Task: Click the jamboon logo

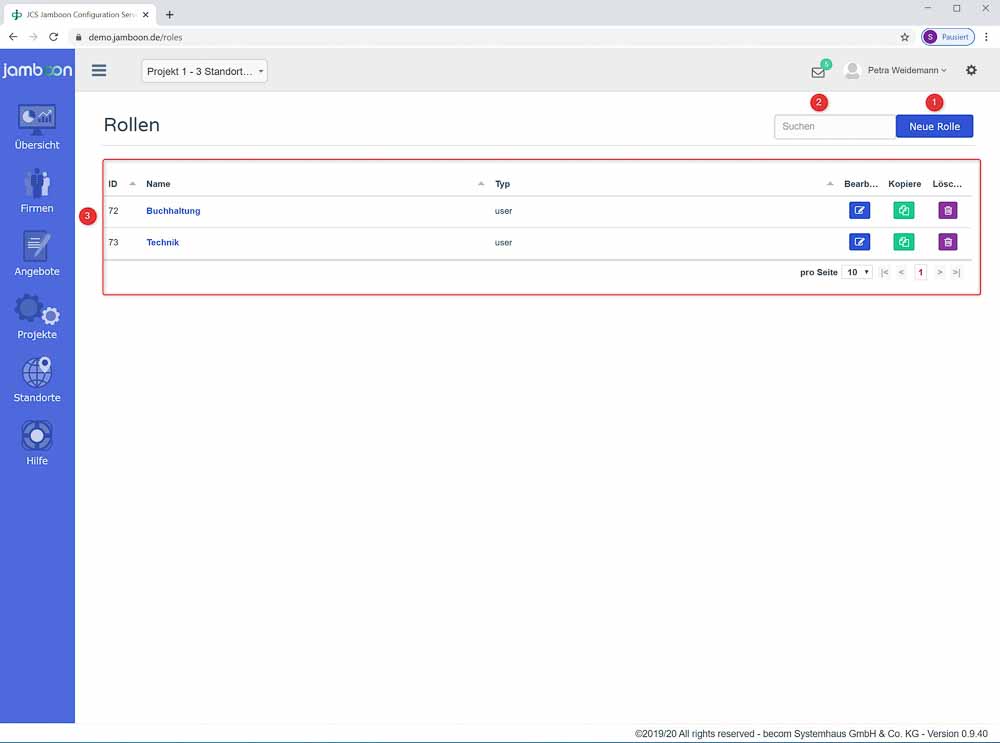Action: [x=37, y=70]
